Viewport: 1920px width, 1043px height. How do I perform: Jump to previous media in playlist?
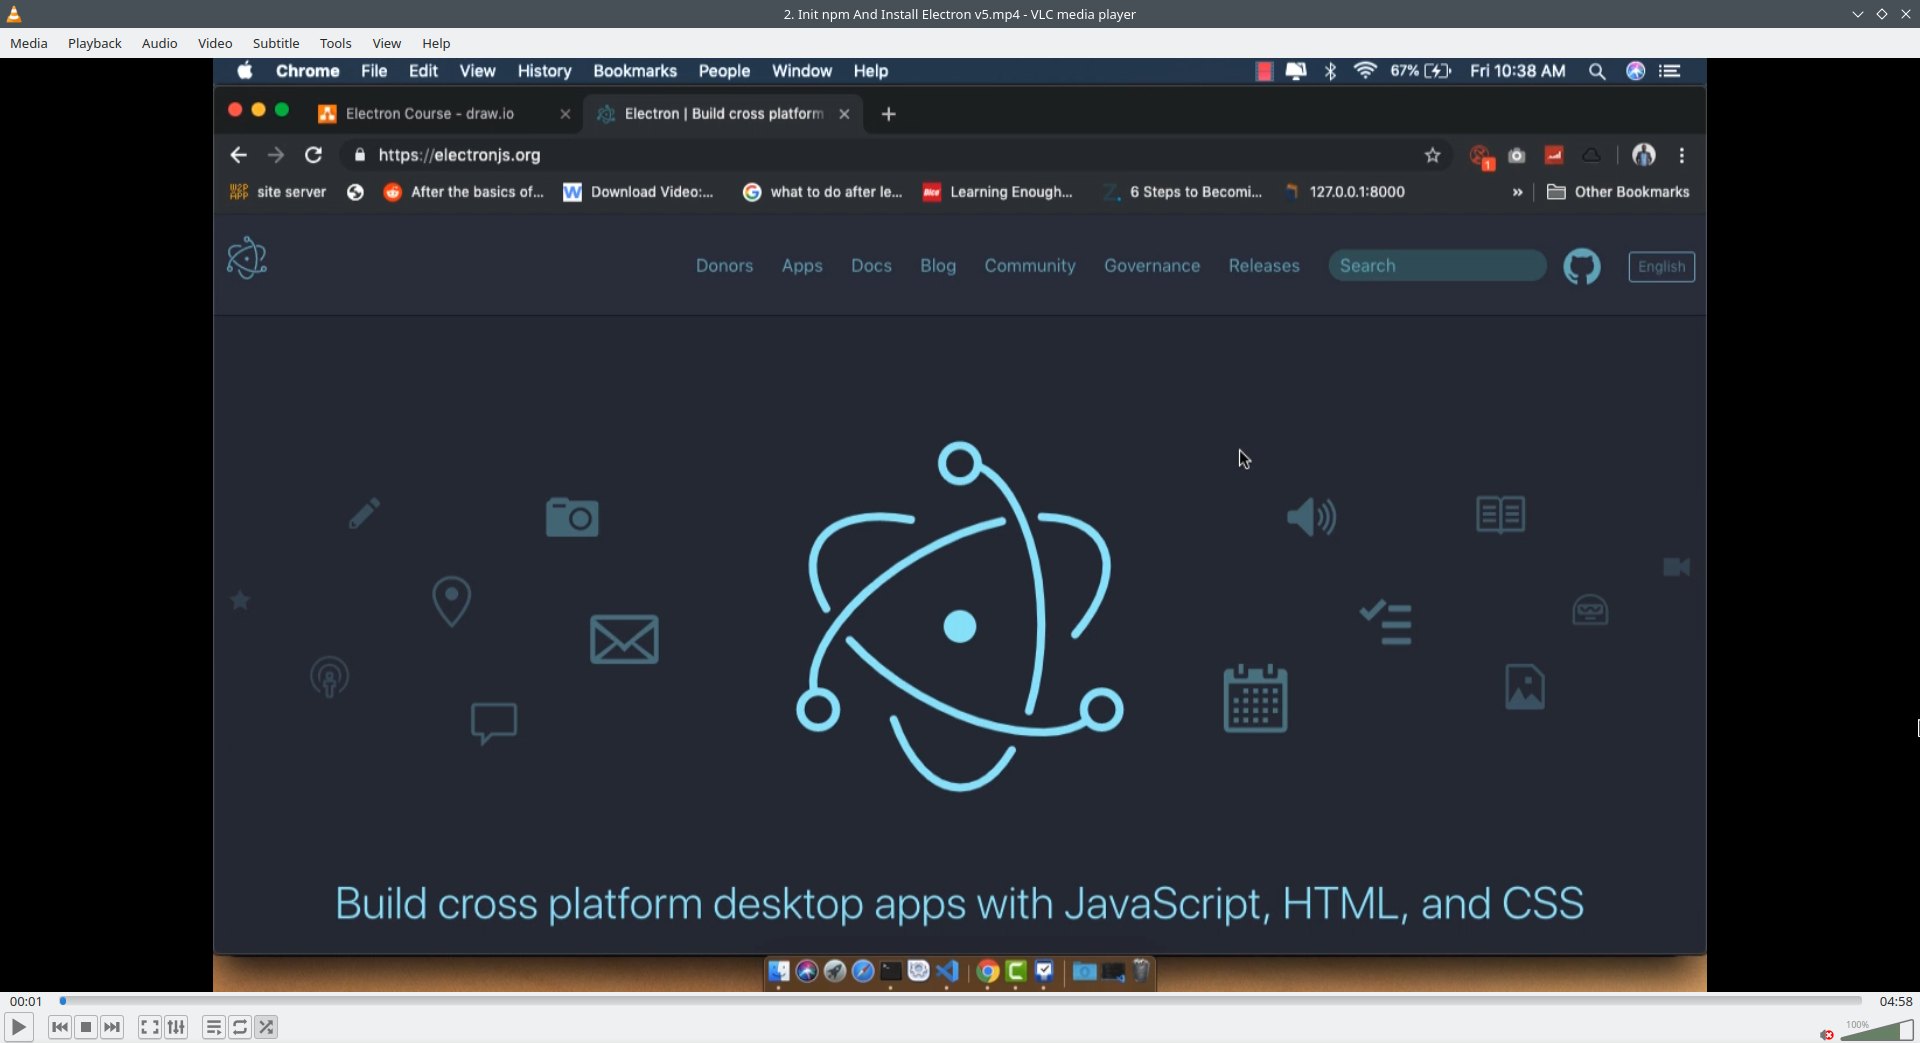click(x=60, y=1027)
